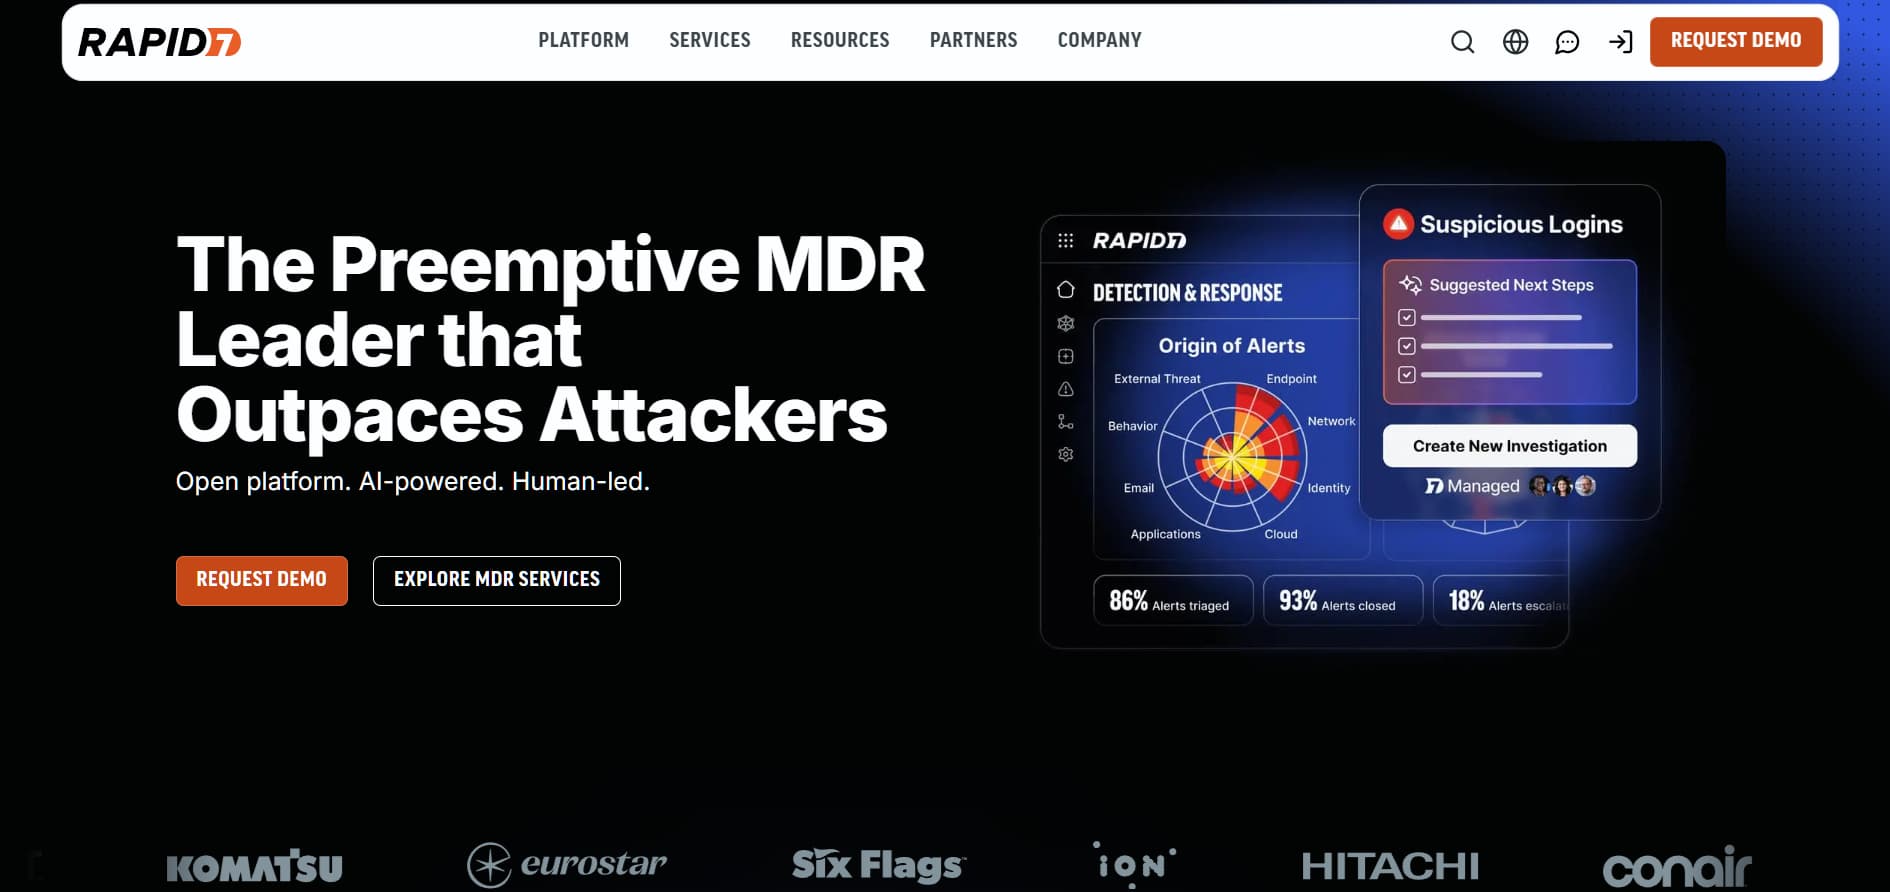Click REQUEST DEMO in the header
The width and height of the screenshot is (1890, 892).
click(x=1736, y=41)
